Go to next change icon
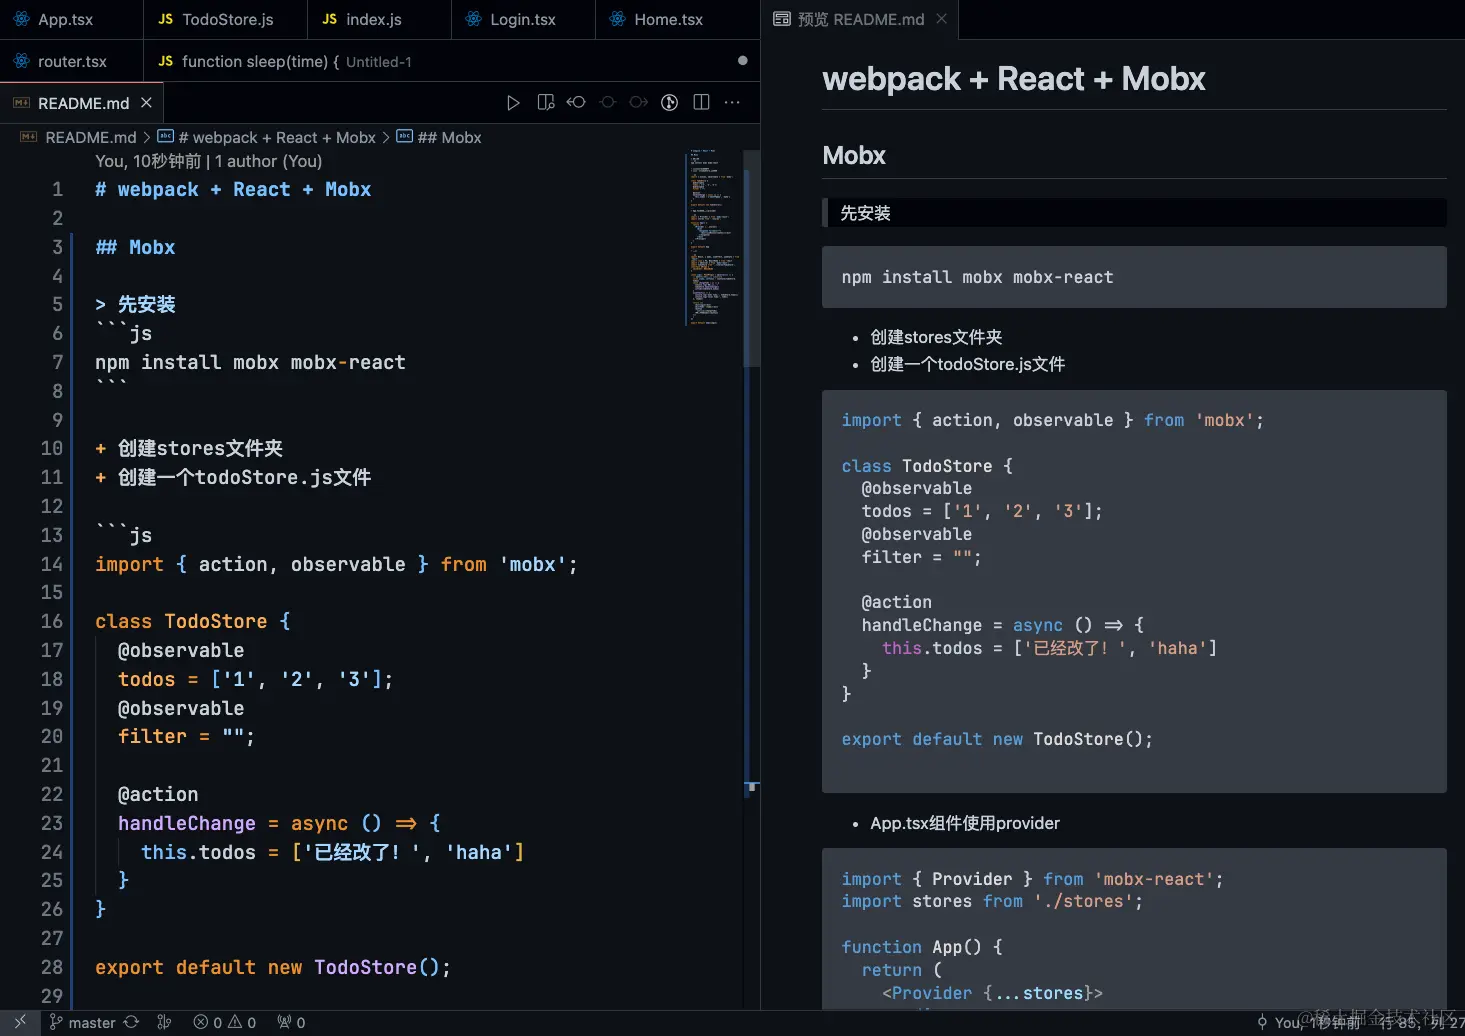 click(x=638, y=102)
